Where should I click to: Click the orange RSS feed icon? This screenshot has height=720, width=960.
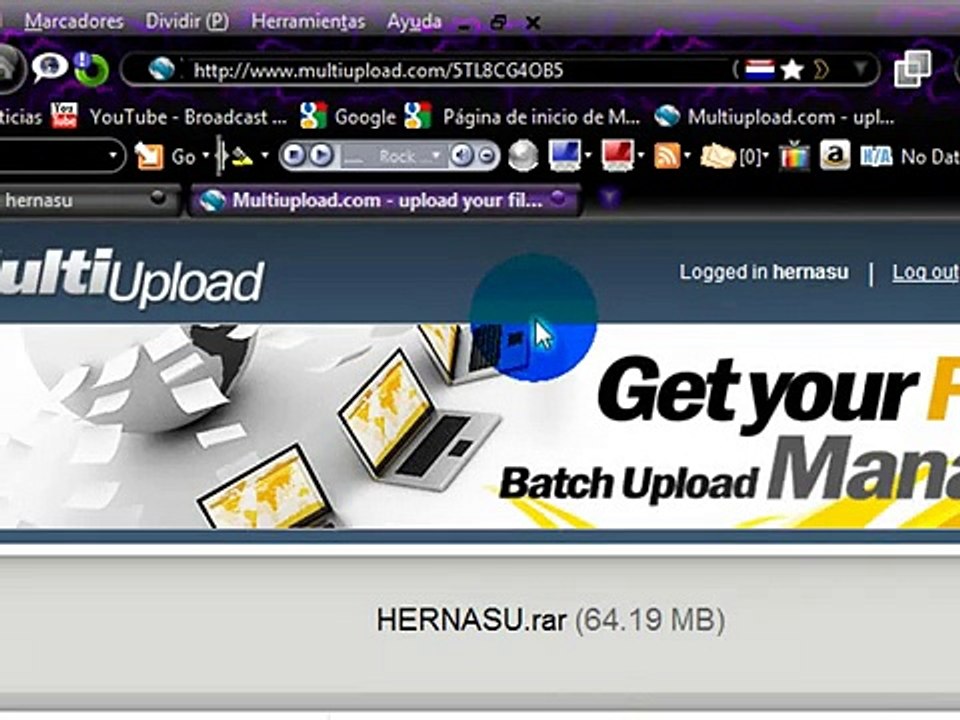667,156
